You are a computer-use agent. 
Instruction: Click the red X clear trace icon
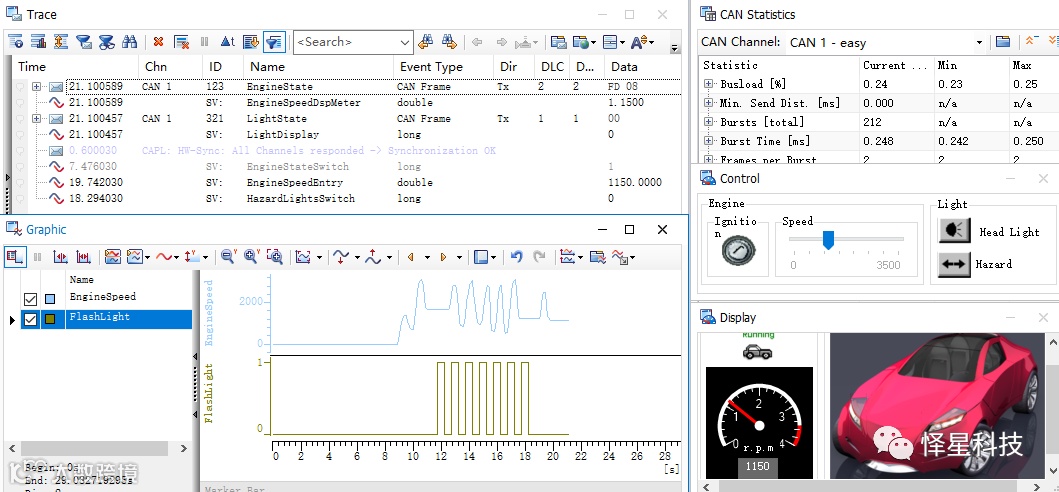pos(158,42)
